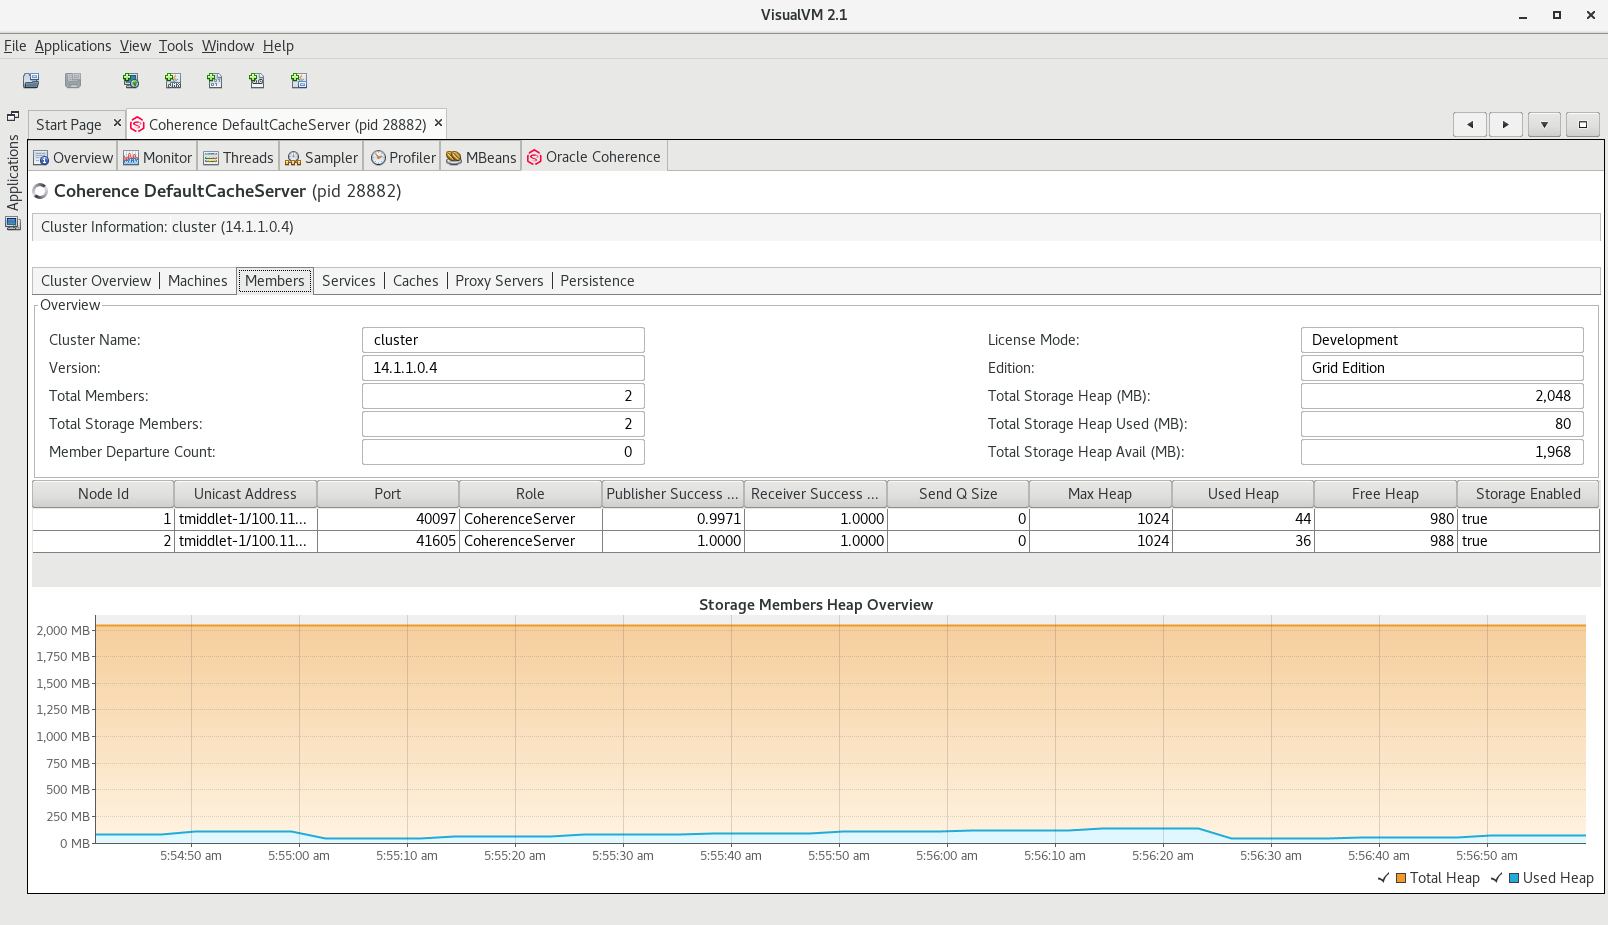
Task: Switch to the Threads tab
Action: click(x=238, y=158)
